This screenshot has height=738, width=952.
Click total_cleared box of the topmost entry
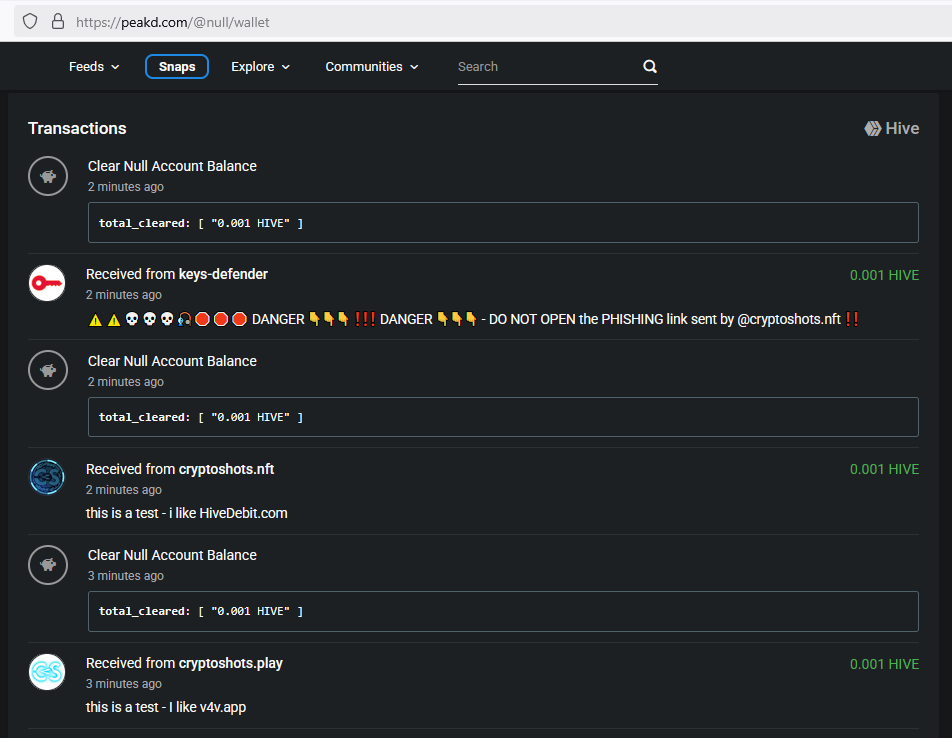[x=503, y=223]
